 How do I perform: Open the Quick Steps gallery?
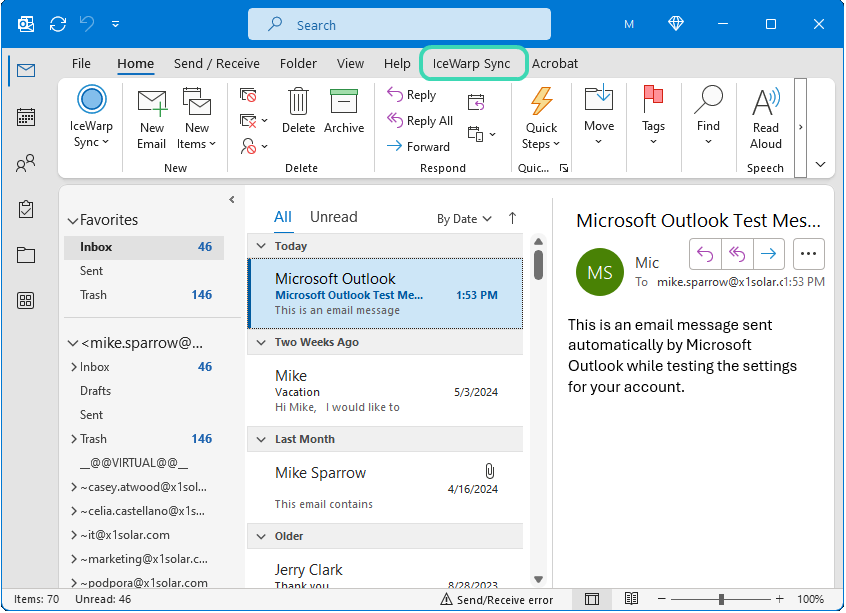click(541, 119)
